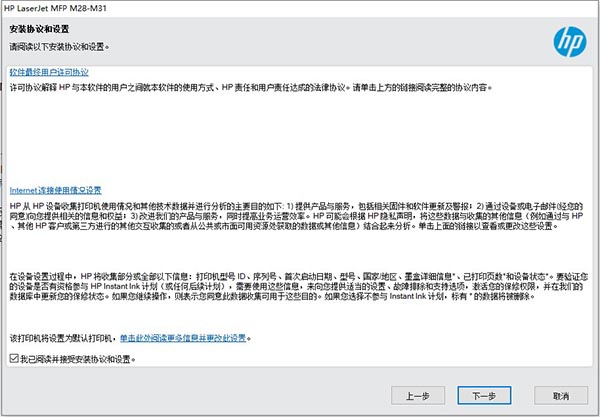Click the 单击此处阅读更多信息并更改此设置 link
Viewport: 600px width, 417px height.
click(x=183, y=338)
